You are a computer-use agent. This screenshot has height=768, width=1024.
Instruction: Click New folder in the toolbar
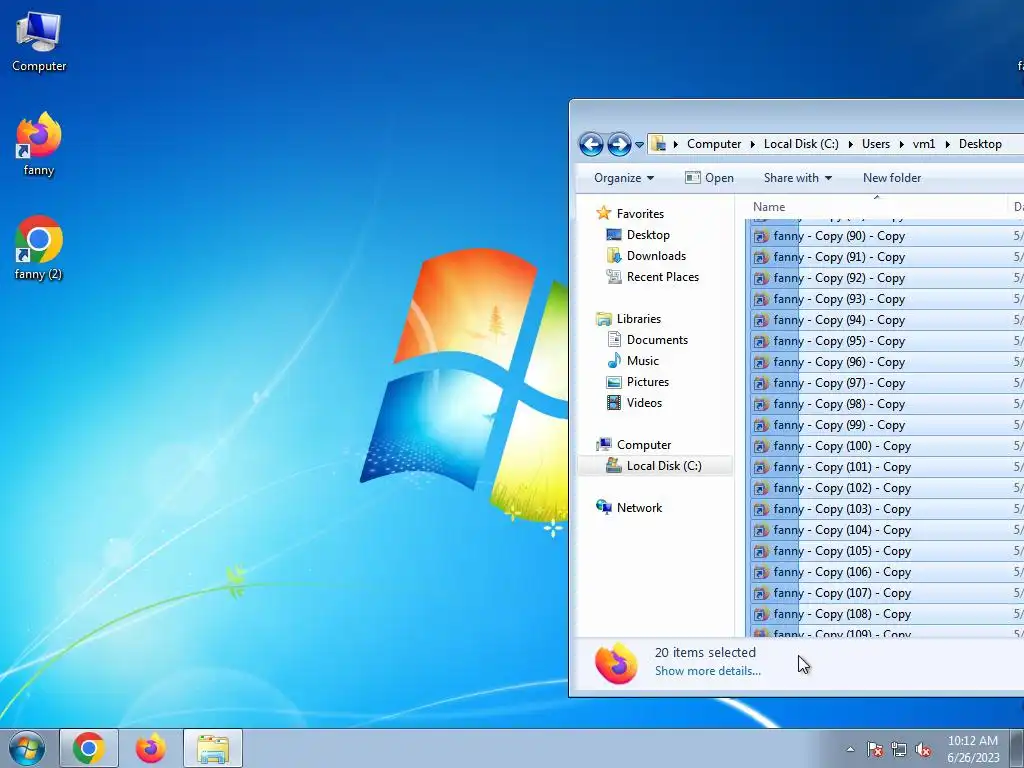tap(891, 178)
